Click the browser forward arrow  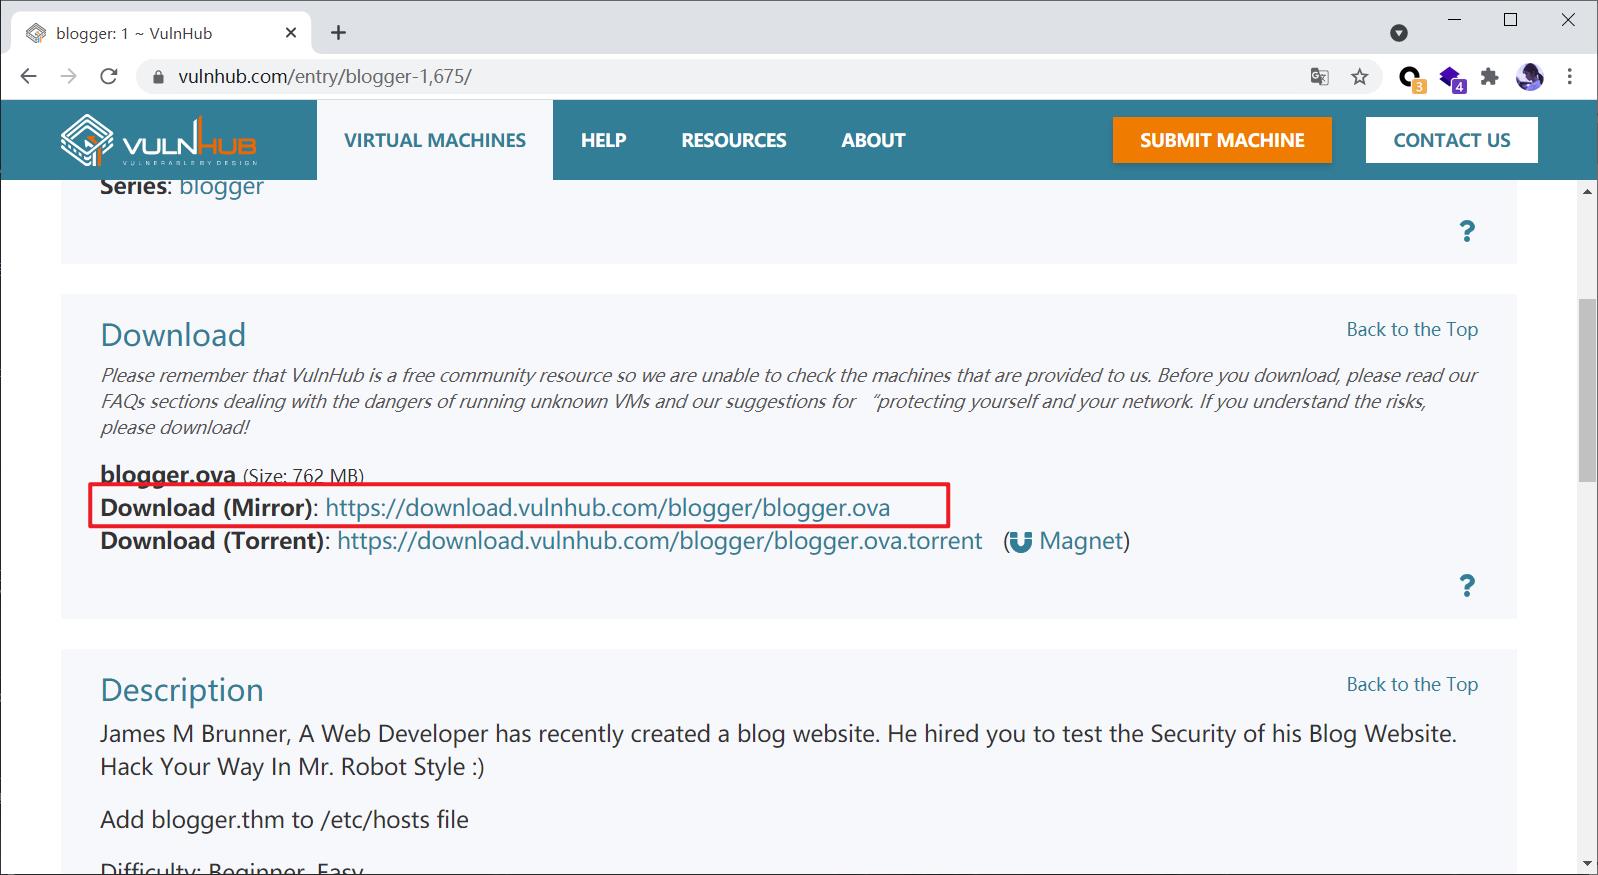(68, 76)
